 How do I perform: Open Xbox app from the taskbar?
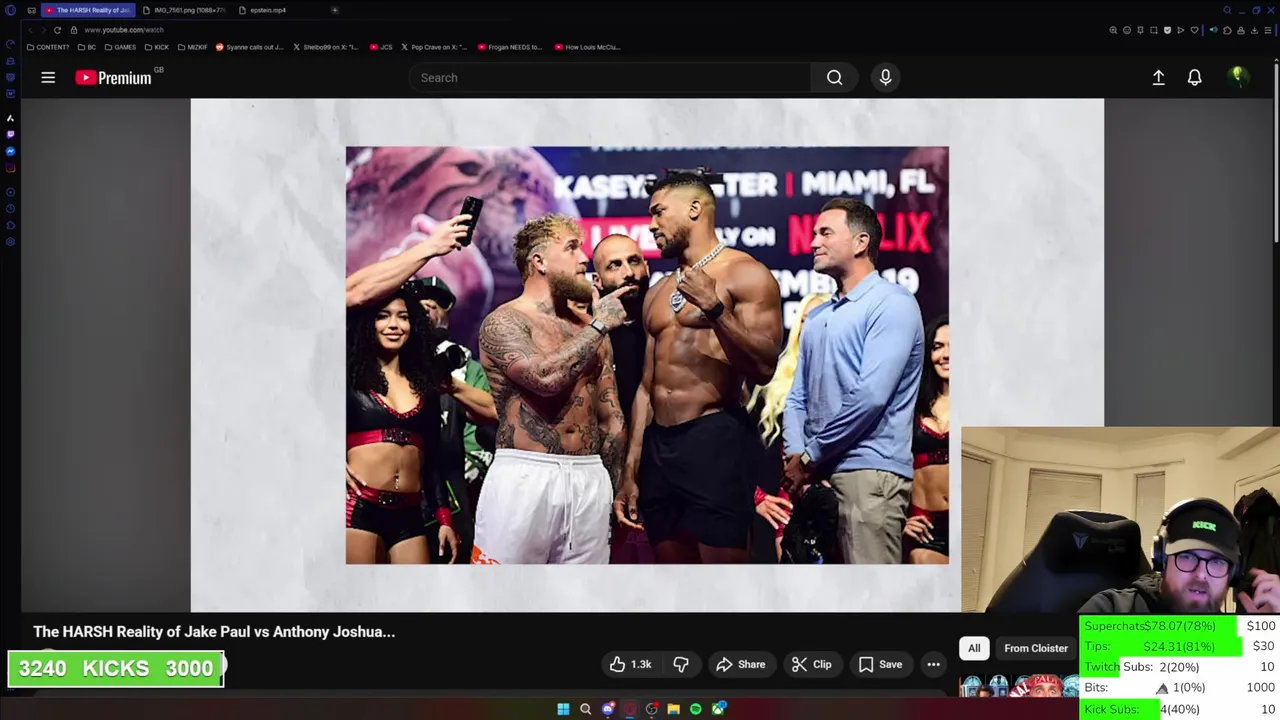tap(718, 709)
